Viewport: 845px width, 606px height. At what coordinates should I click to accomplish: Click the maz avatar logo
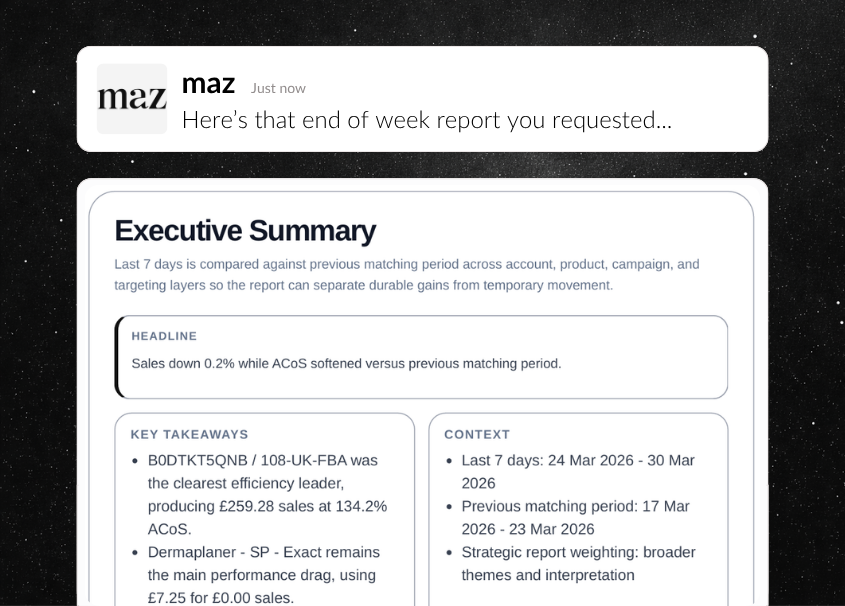(x=131, y=97)
